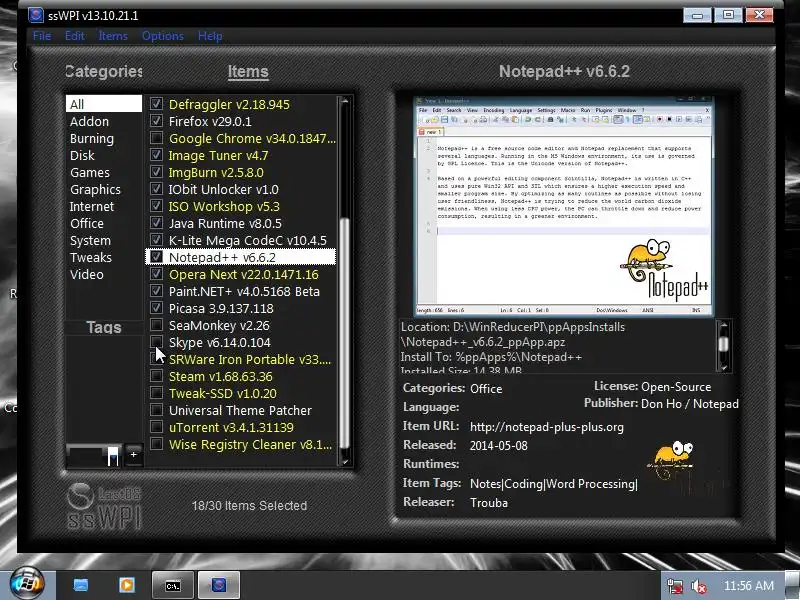The image size is (800, 600).
Task: Uncheck Paint.NET+ v4.0.5168 Beta checkbox
Action: pos(156,291)
